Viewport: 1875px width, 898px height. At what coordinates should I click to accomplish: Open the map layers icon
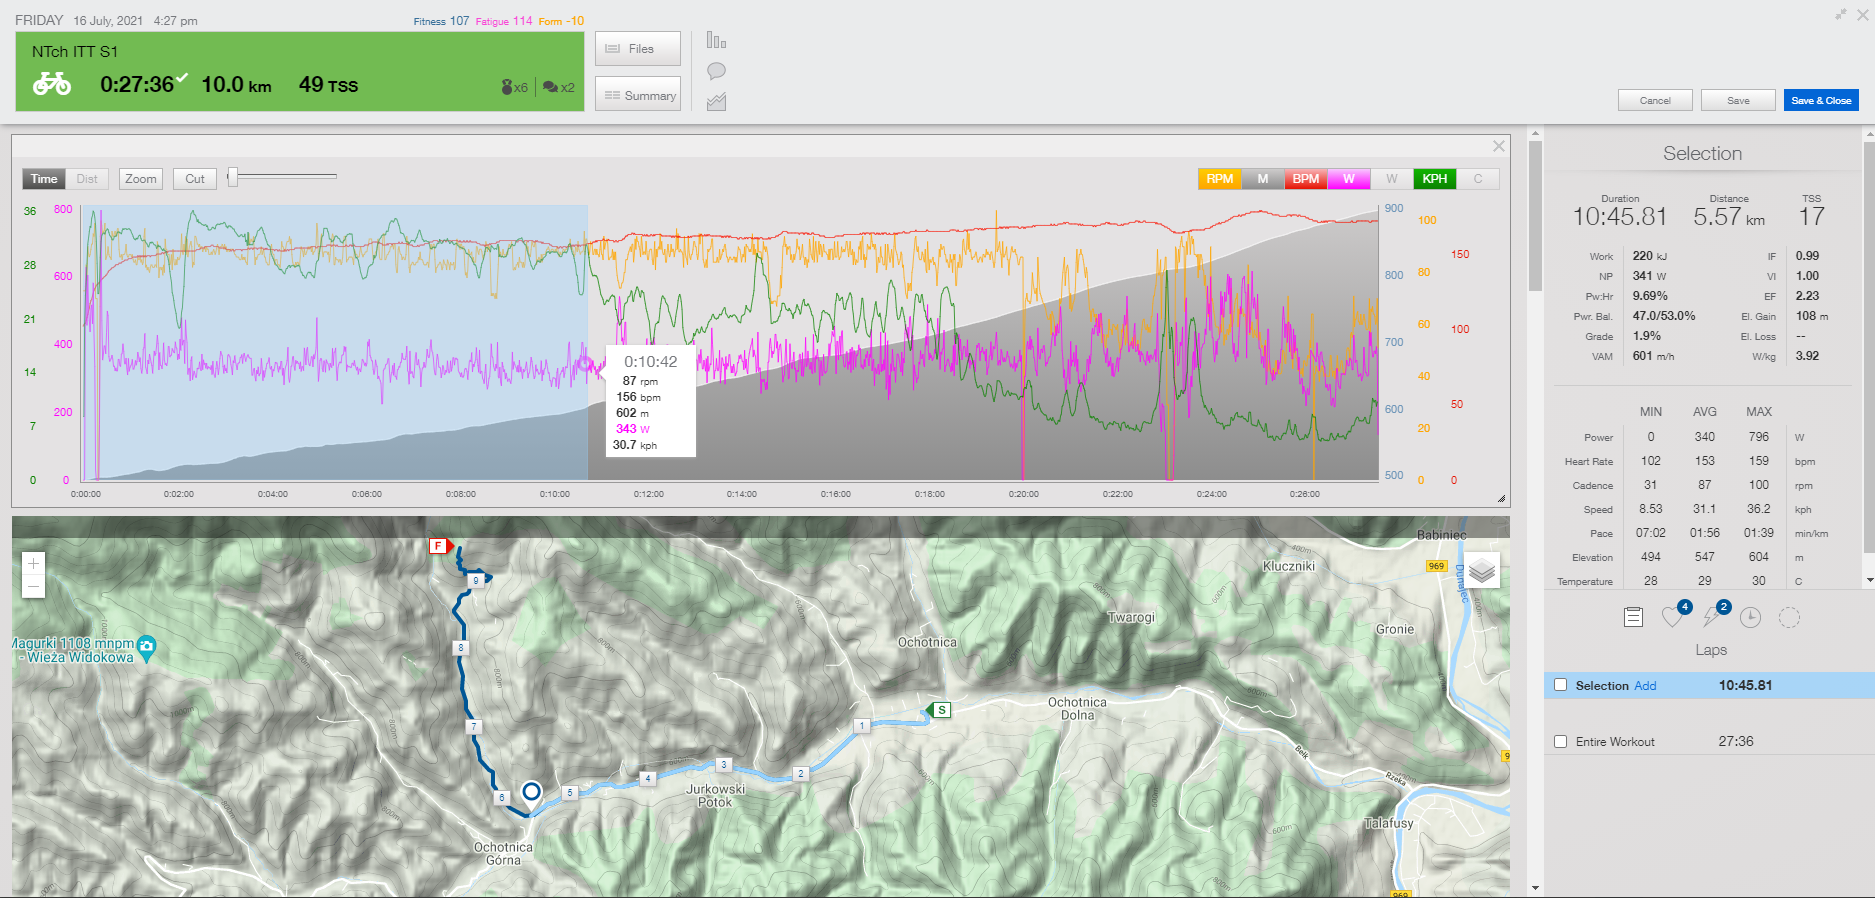[x=1482, y=571]
